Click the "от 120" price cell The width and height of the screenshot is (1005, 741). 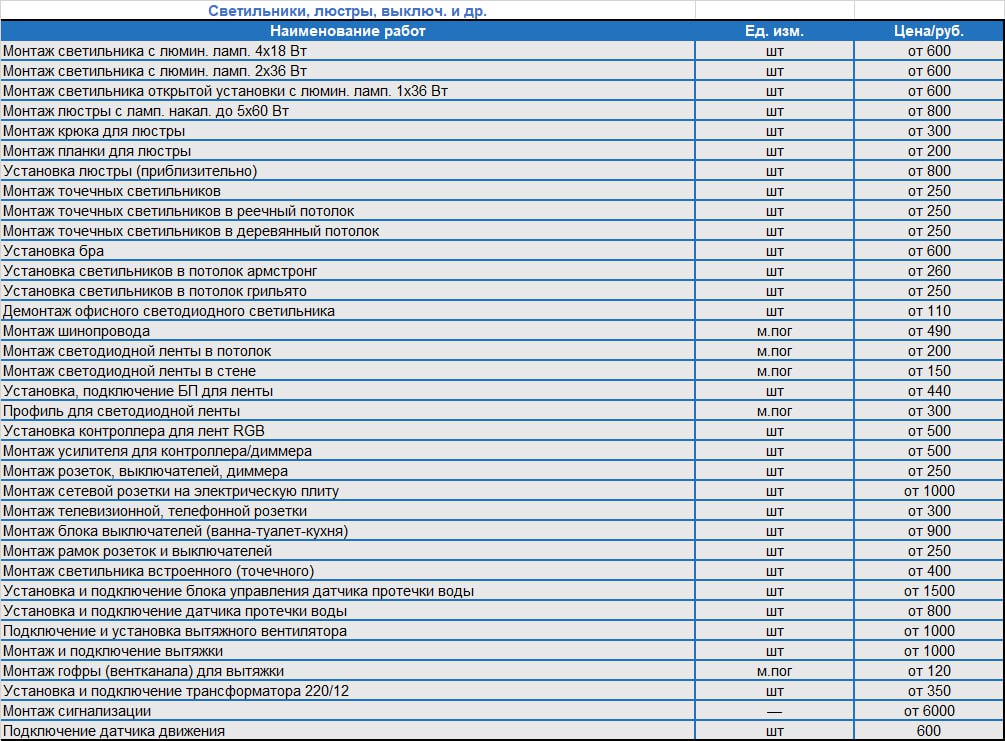click(x=929, y=671)
